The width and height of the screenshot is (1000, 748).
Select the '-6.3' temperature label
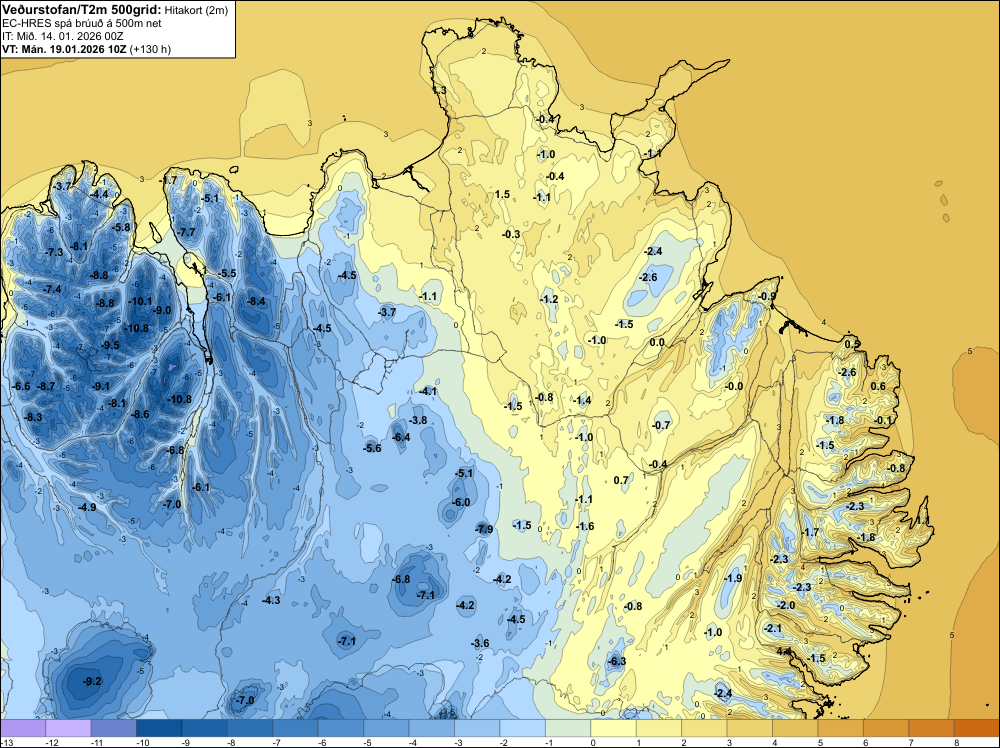pos(617,661)
